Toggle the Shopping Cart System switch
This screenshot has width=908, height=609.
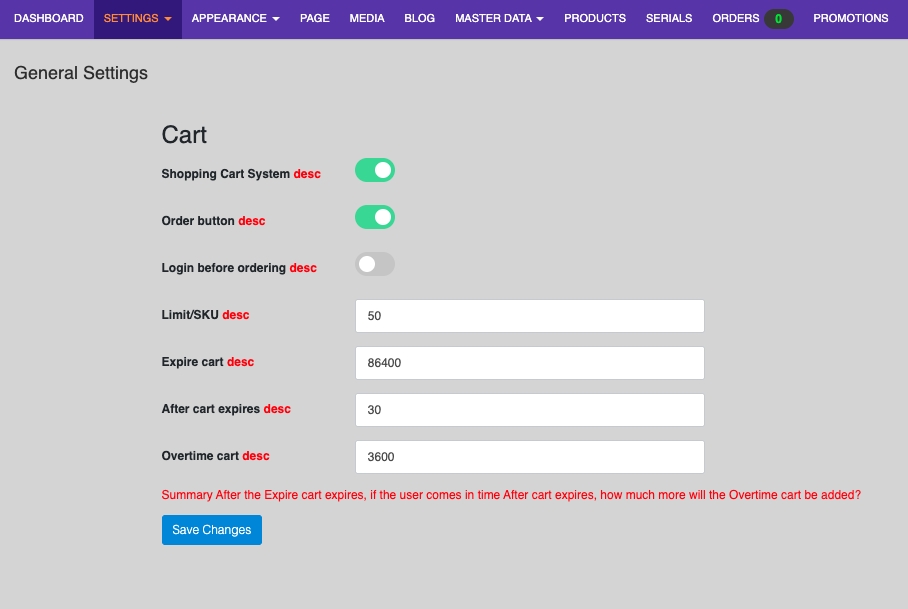(x=375, y=171)
